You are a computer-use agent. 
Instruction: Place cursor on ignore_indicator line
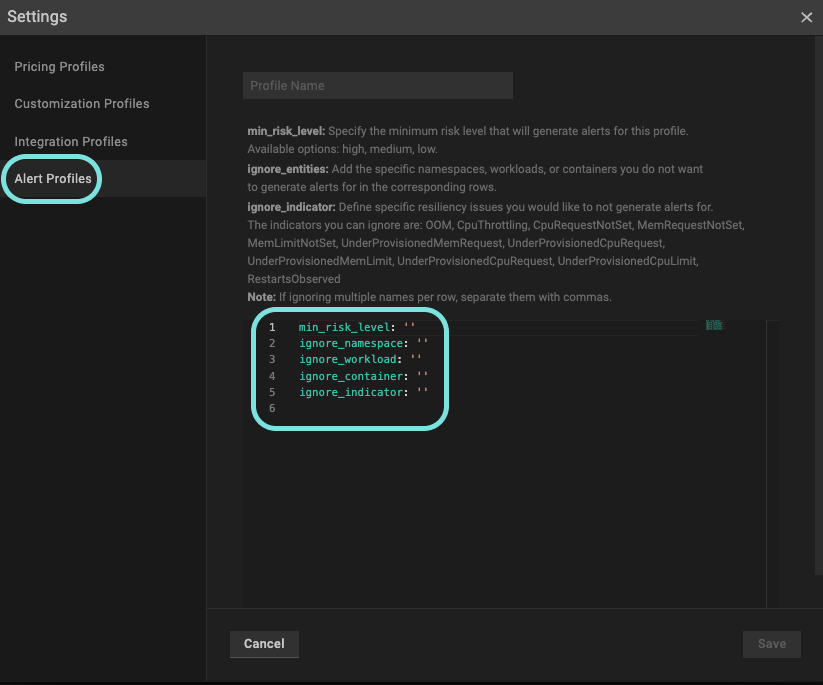tap(363, 392)
